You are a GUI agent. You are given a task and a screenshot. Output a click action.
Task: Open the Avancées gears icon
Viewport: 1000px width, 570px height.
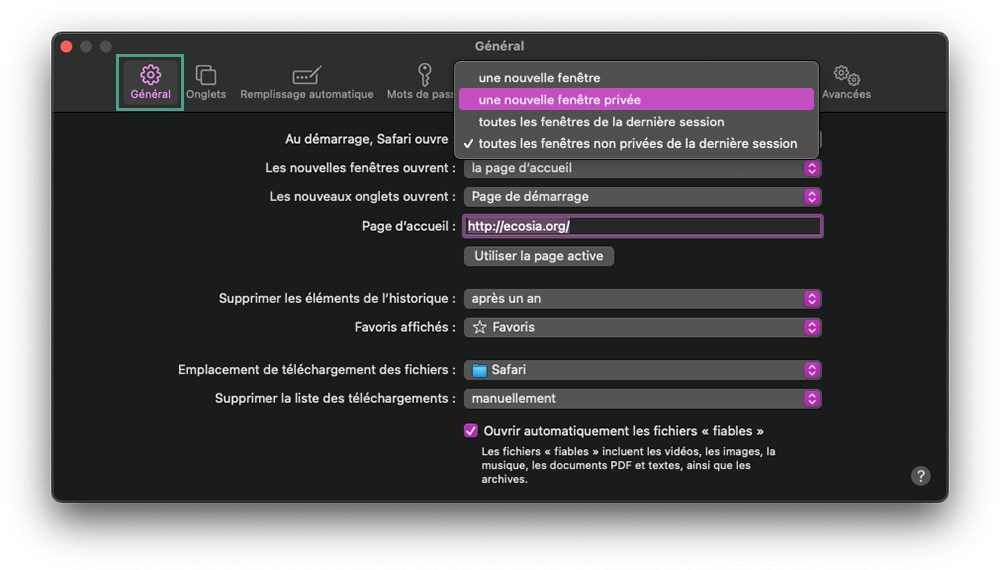click(847, 75)
